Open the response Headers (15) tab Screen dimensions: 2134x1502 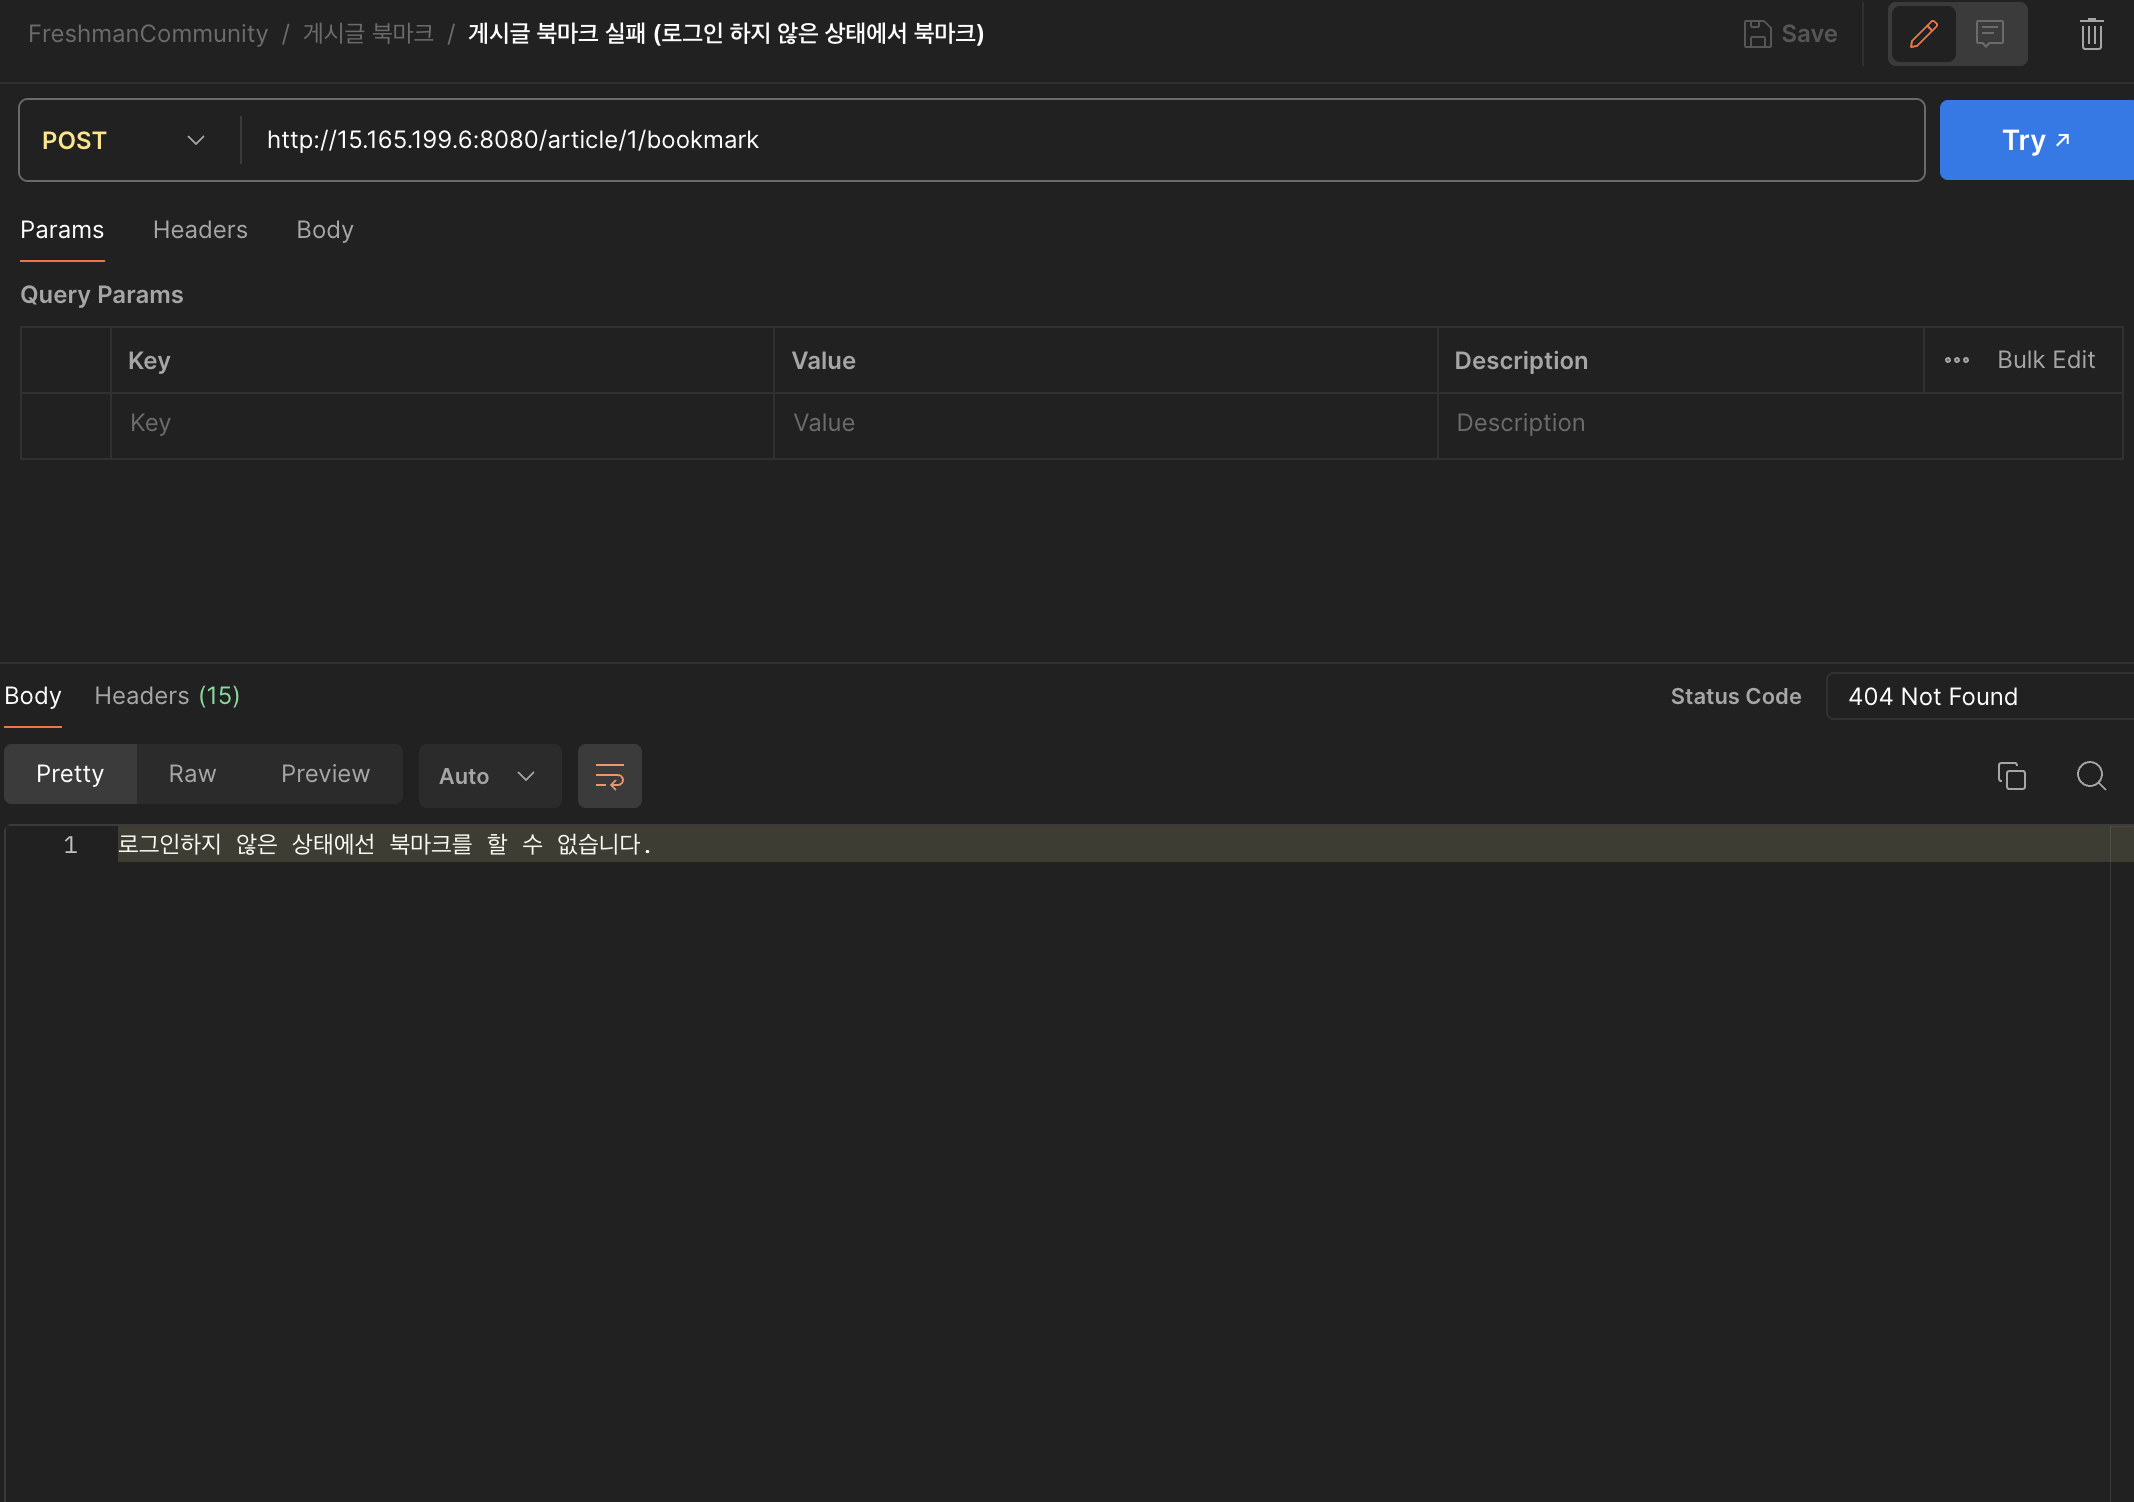click(167, 696)
